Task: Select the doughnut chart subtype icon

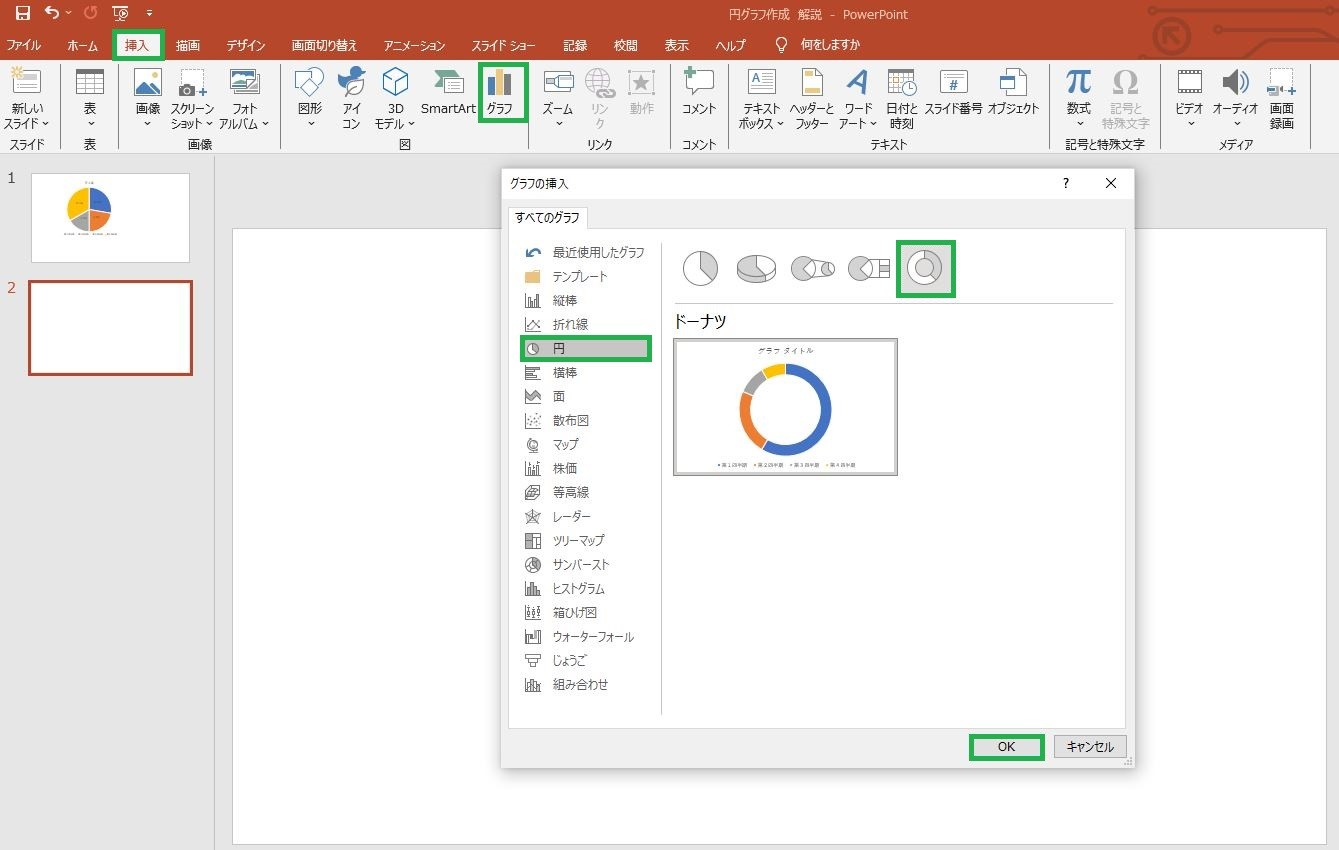Action: [925, 268]
